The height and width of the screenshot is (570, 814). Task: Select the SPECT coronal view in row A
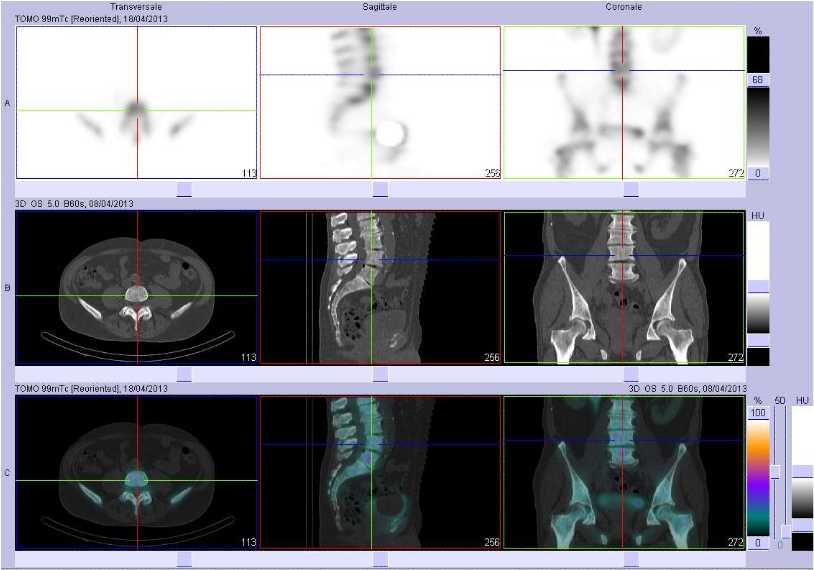click(x=624, y=102)
